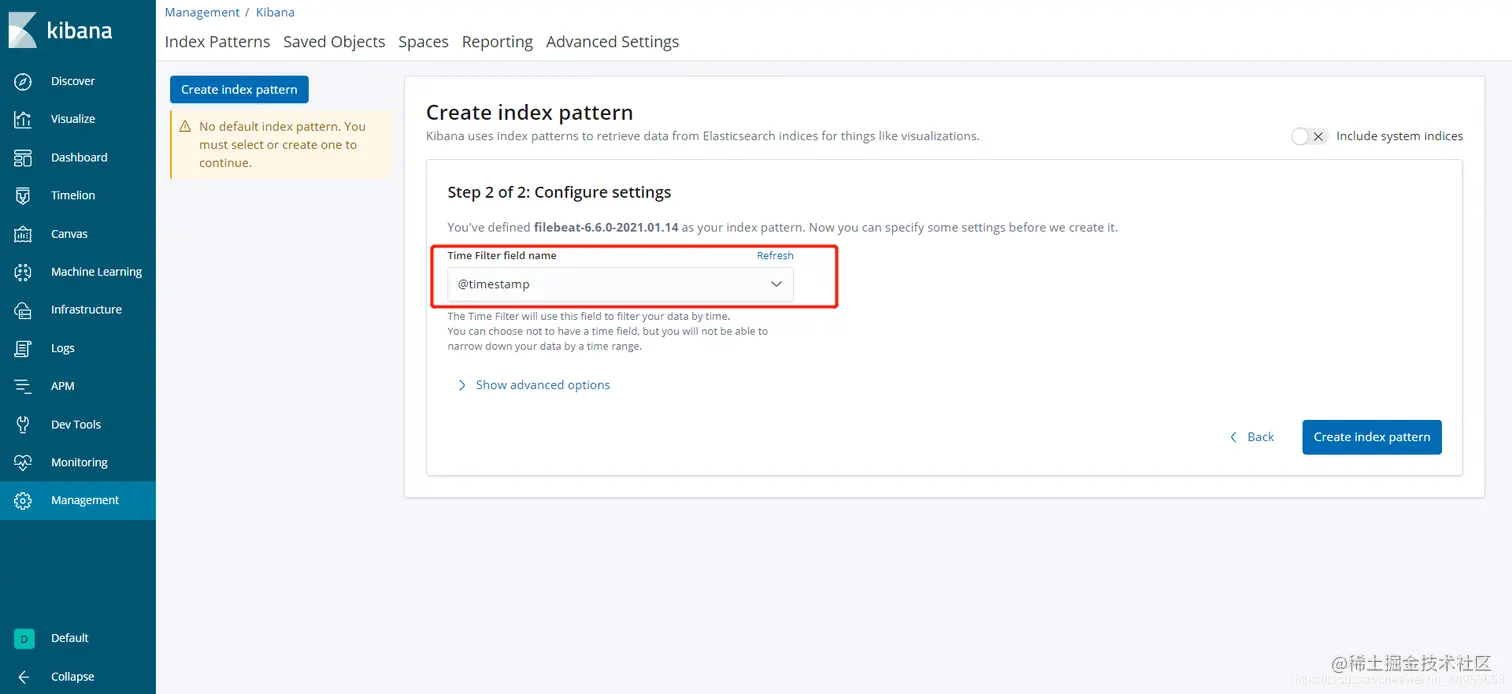Open Visualize via chart icon
Image resolution: width=1512 pixels, height=694 pixels.
pyautogui.click(x=23, y=119)
